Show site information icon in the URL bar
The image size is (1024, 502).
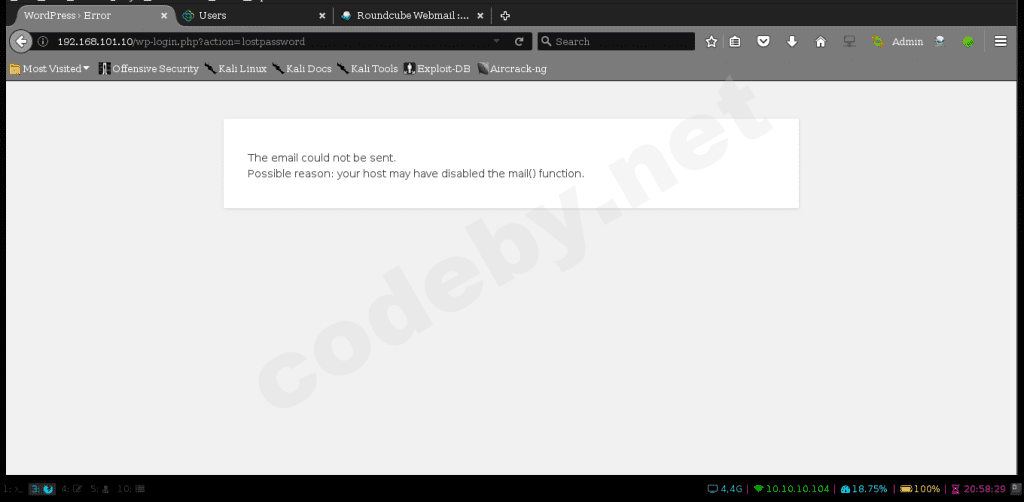42,42
